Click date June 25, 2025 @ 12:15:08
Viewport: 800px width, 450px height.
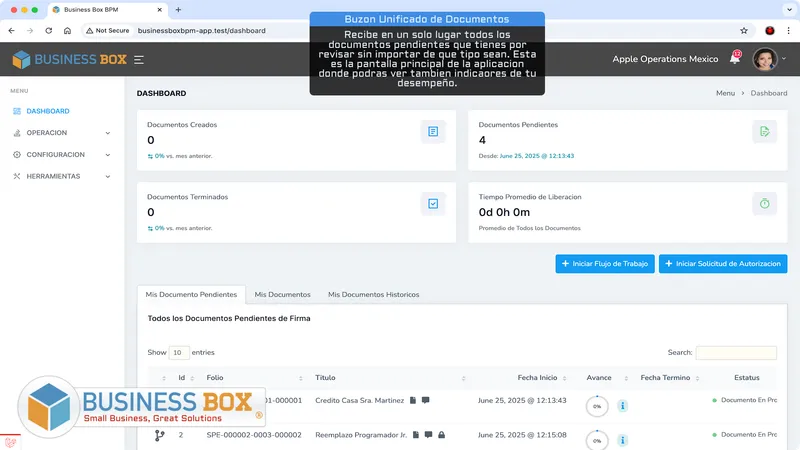pyautogui.click(x=522, y=435)
